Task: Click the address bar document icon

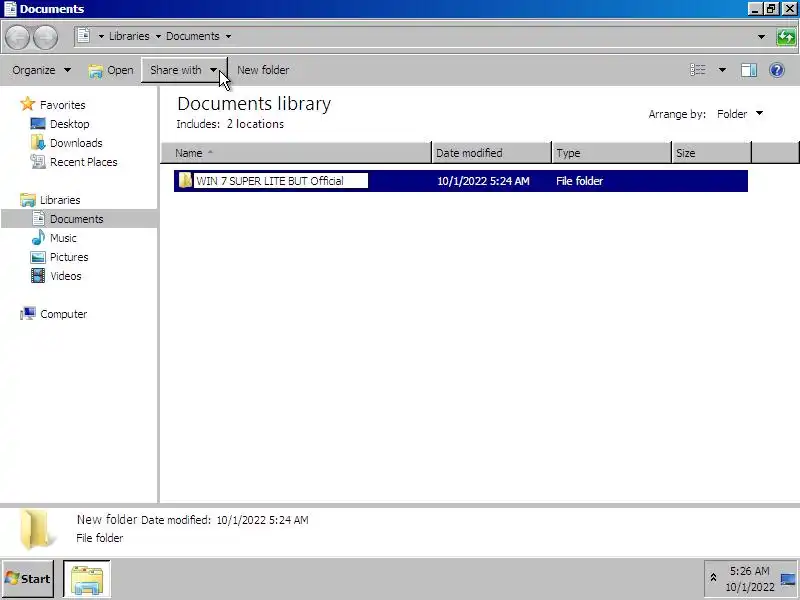Action: tap(84, 36)
